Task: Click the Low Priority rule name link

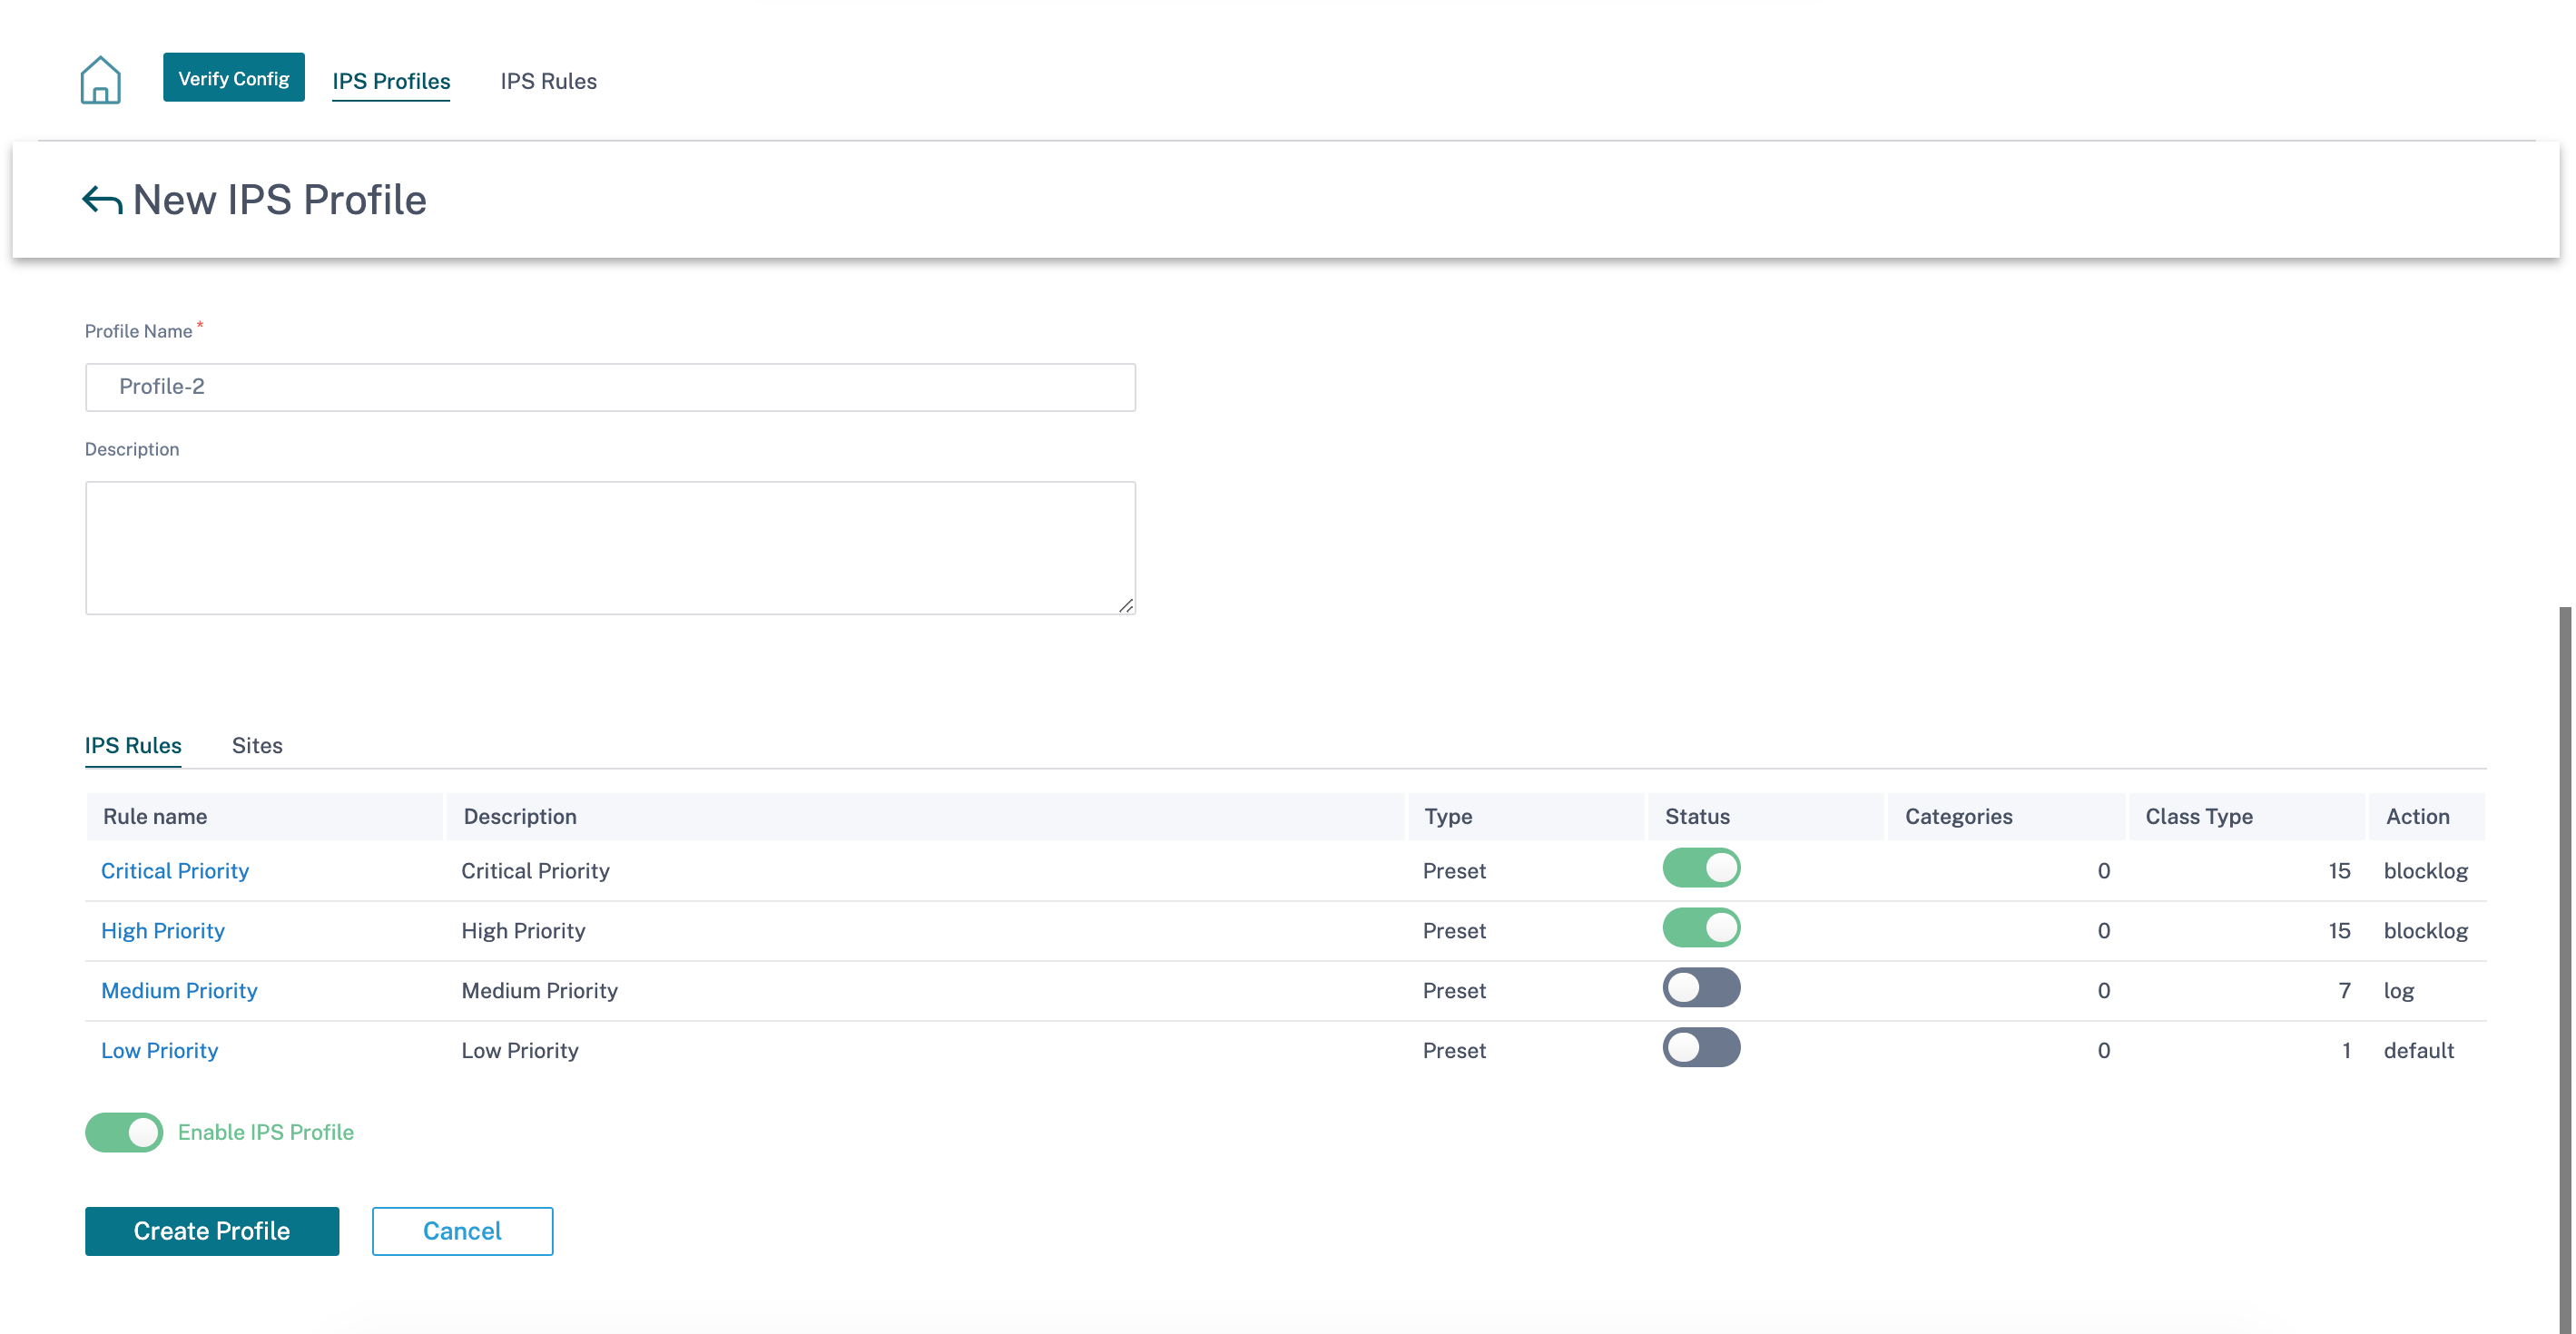Action: click(158, 1050)
